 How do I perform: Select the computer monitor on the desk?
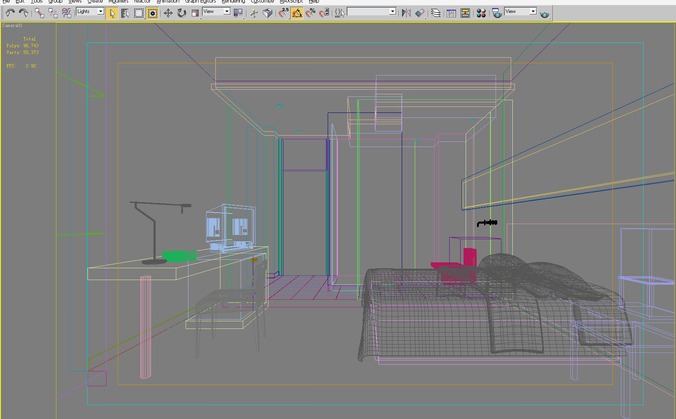pyautogui.click(x=230, y=228)
